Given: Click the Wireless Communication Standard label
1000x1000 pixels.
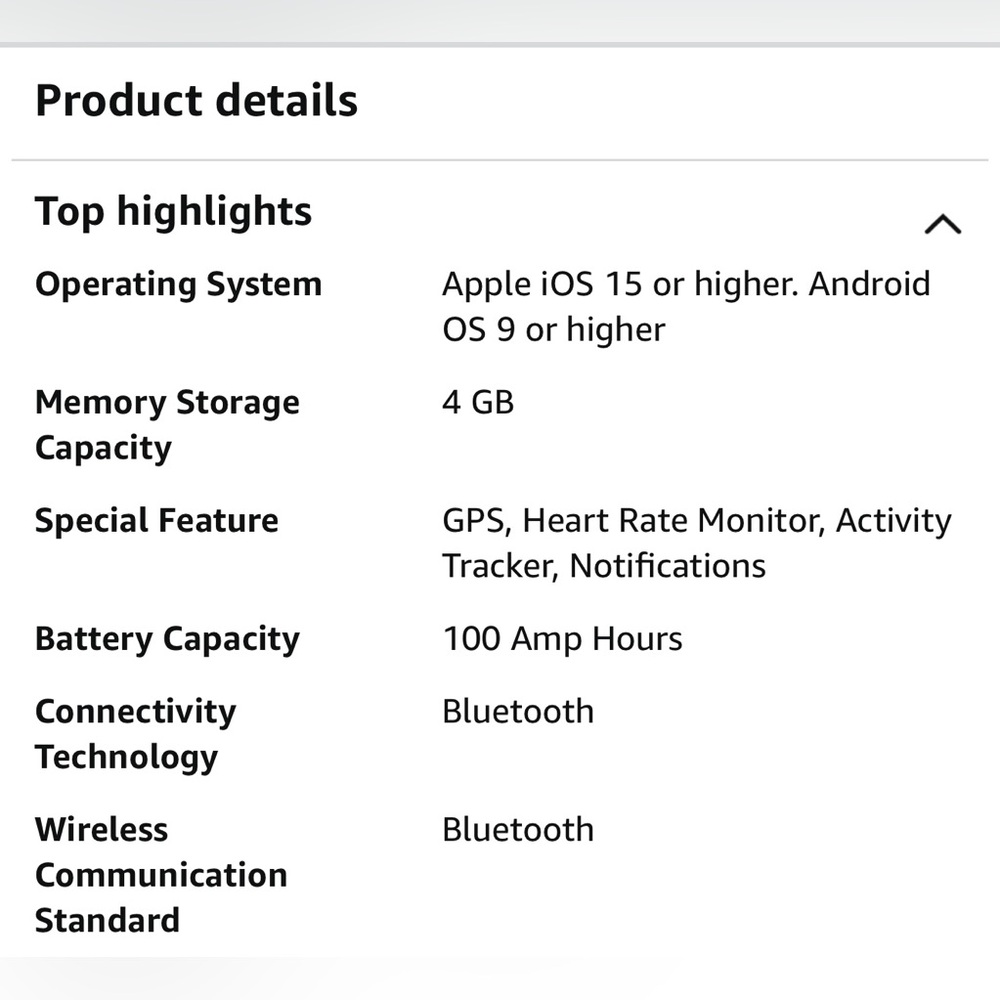Looking at the screenshot, I should 160,874.
